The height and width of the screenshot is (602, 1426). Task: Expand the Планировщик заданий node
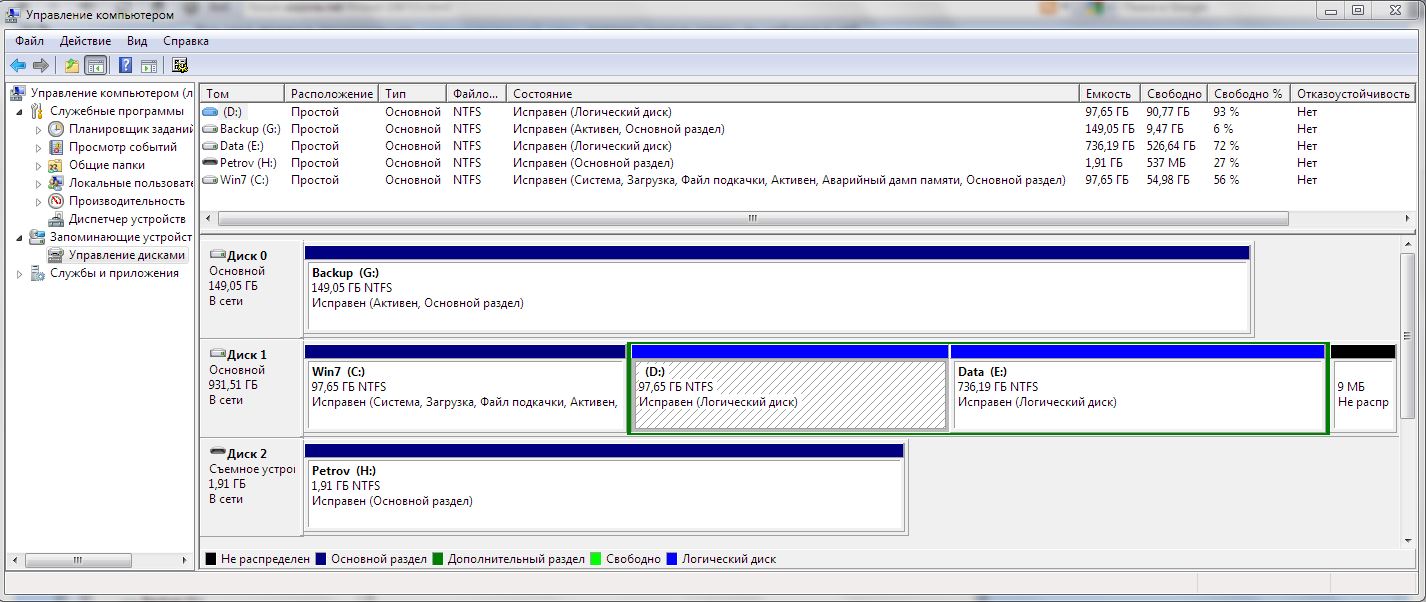point(39,129)
